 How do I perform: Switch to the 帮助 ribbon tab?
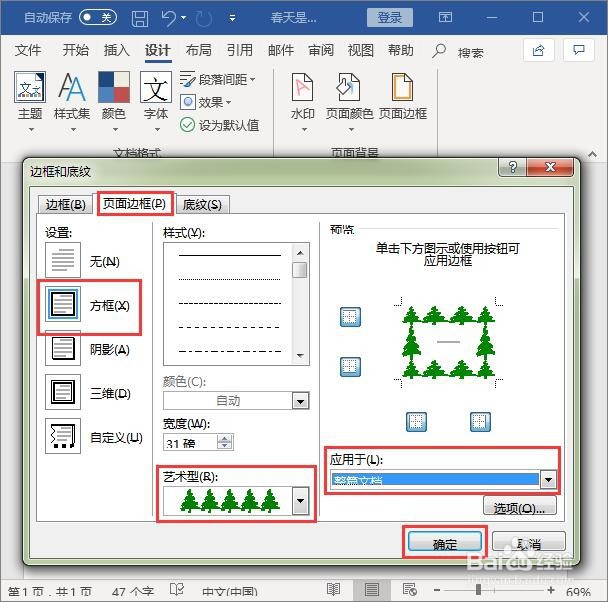pyautogui.click(x=401, y=50)
